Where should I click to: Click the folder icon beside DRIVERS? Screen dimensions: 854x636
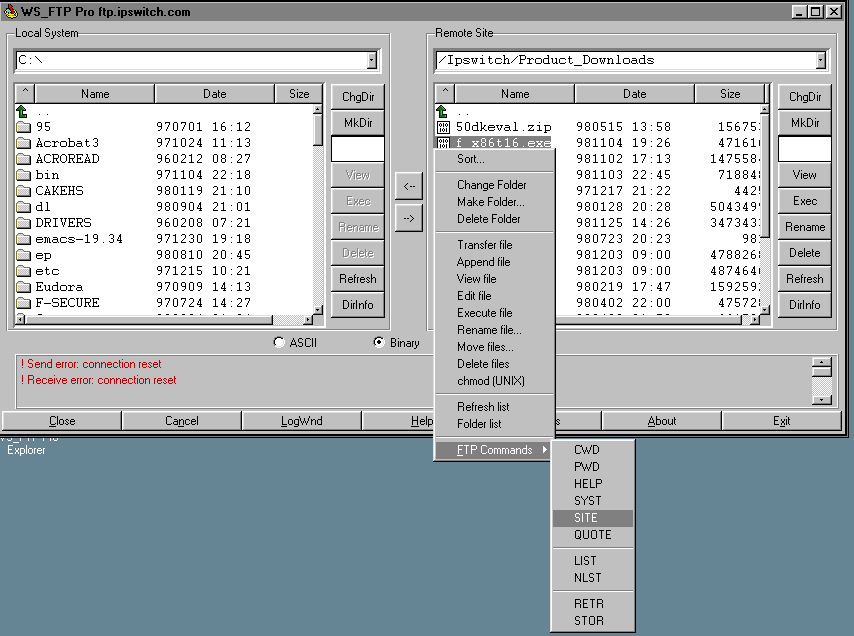(23, 223)
